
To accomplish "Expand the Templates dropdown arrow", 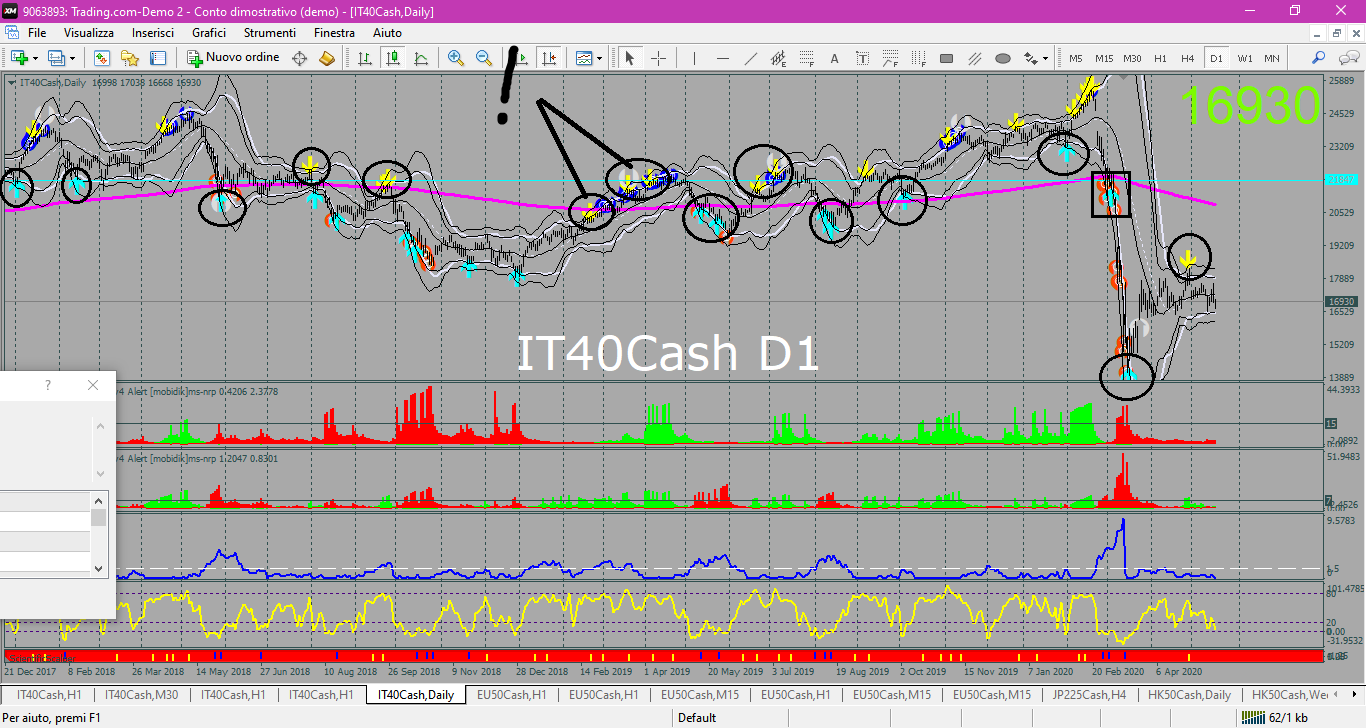I will [599, 58].
